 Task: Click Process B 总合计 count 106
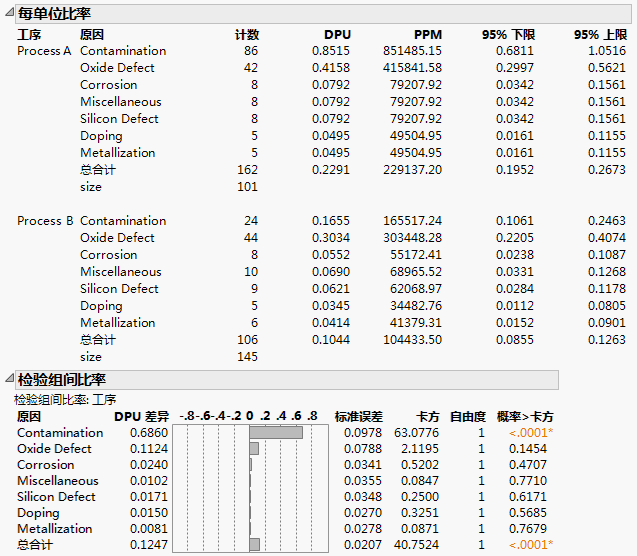pyautogui.click(x=247, y=340)
